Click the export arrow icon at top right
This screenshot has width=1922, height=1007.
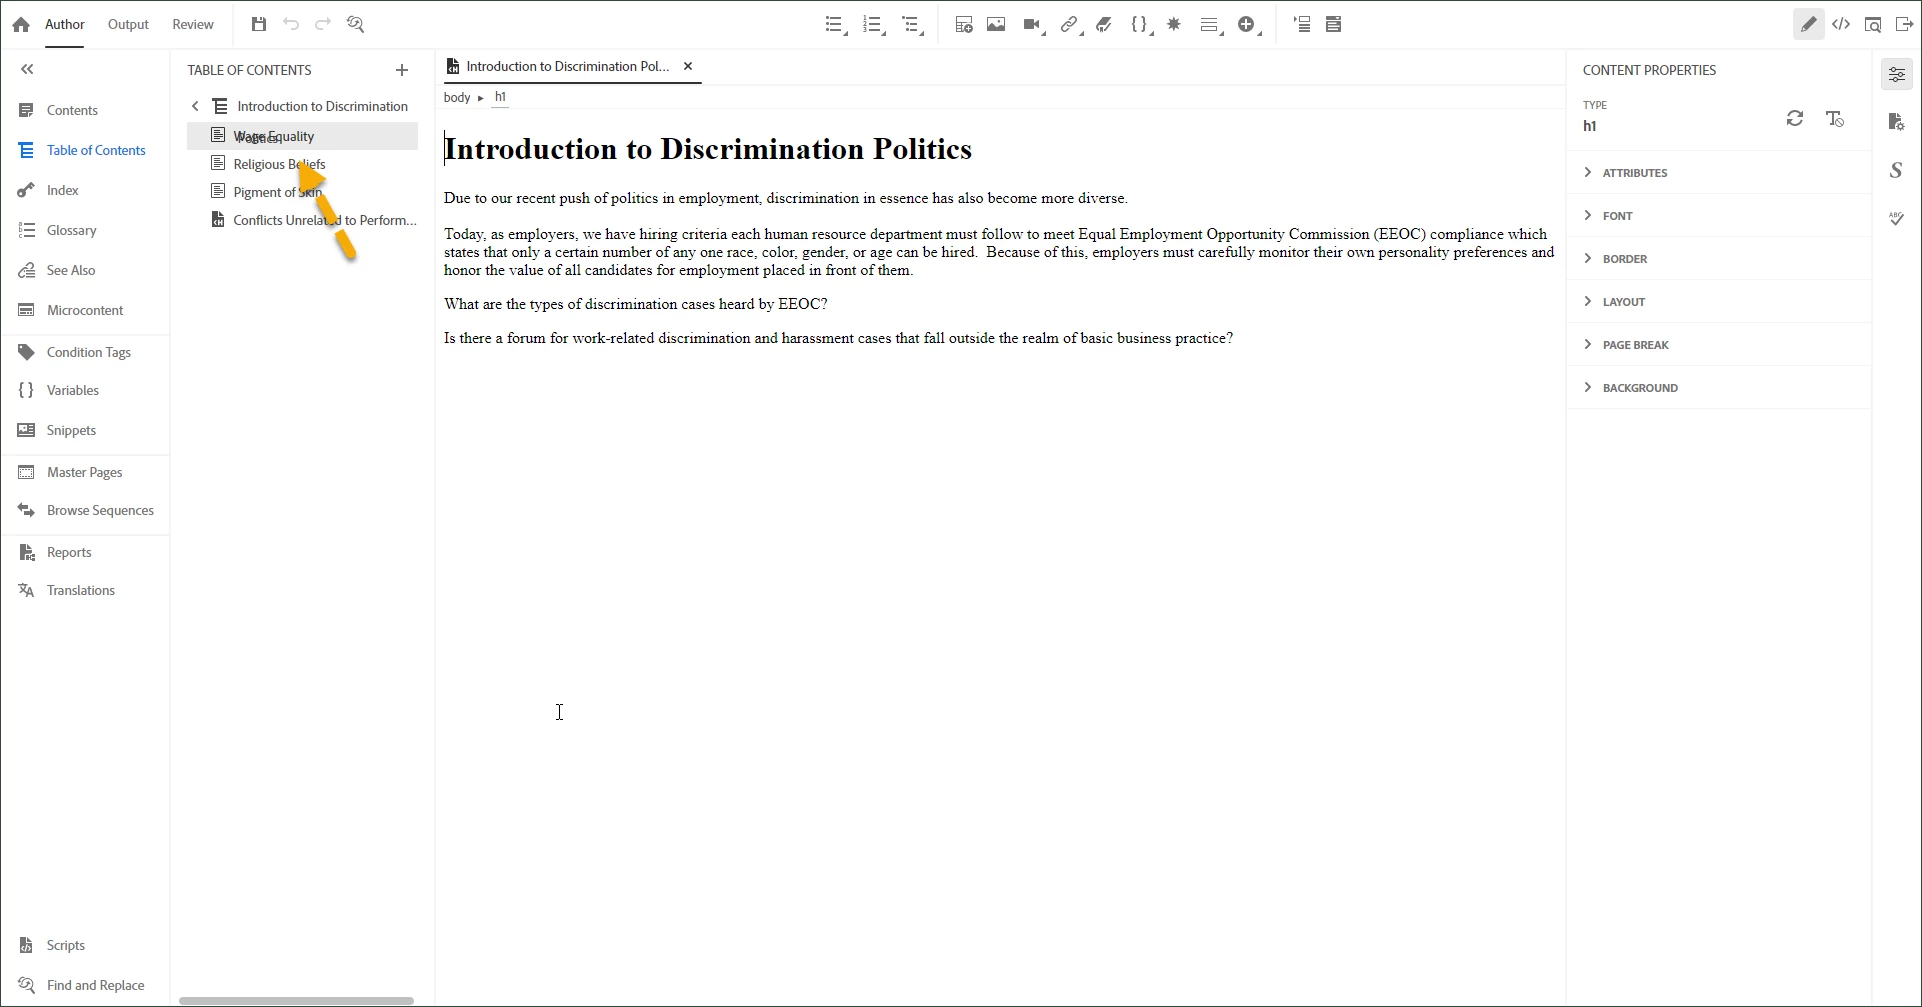[x=1904, y=25]
